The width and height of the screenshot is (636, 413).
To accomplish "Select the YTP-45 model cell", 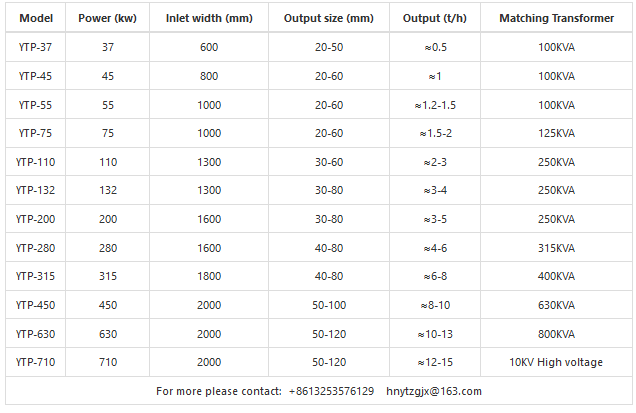I will [x=36, y=76].
